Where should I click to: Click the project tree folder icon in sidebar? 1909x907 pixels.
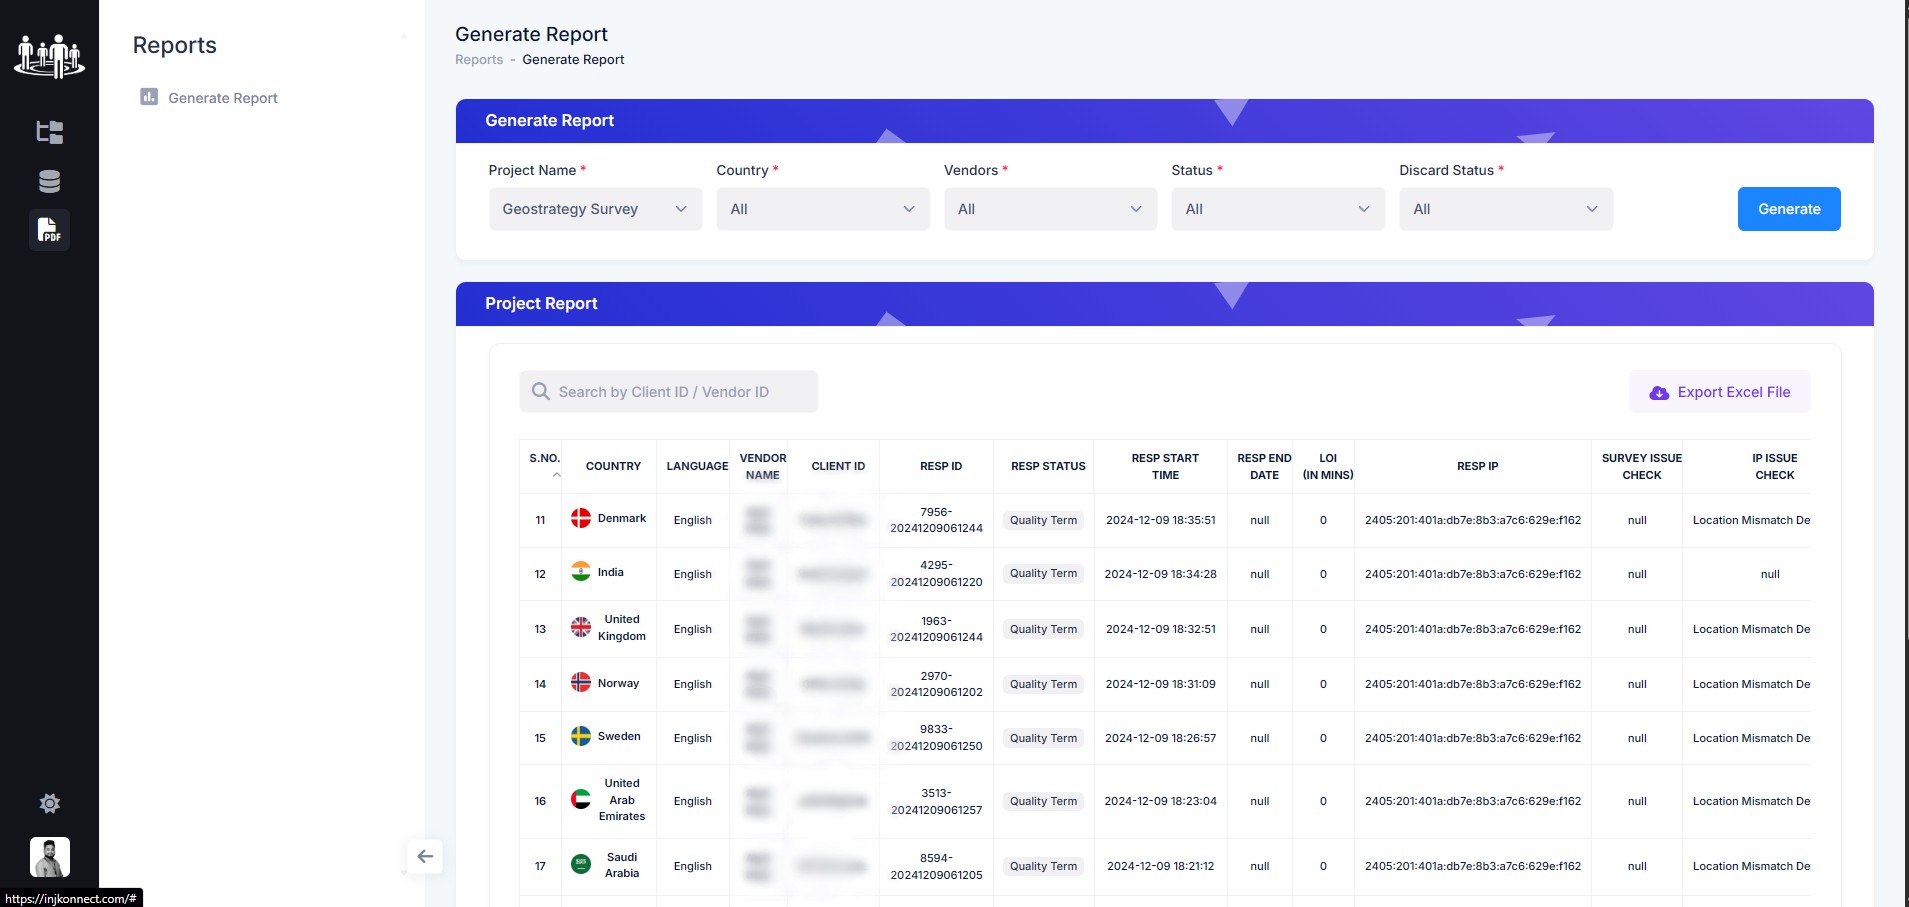pos(49,131)
